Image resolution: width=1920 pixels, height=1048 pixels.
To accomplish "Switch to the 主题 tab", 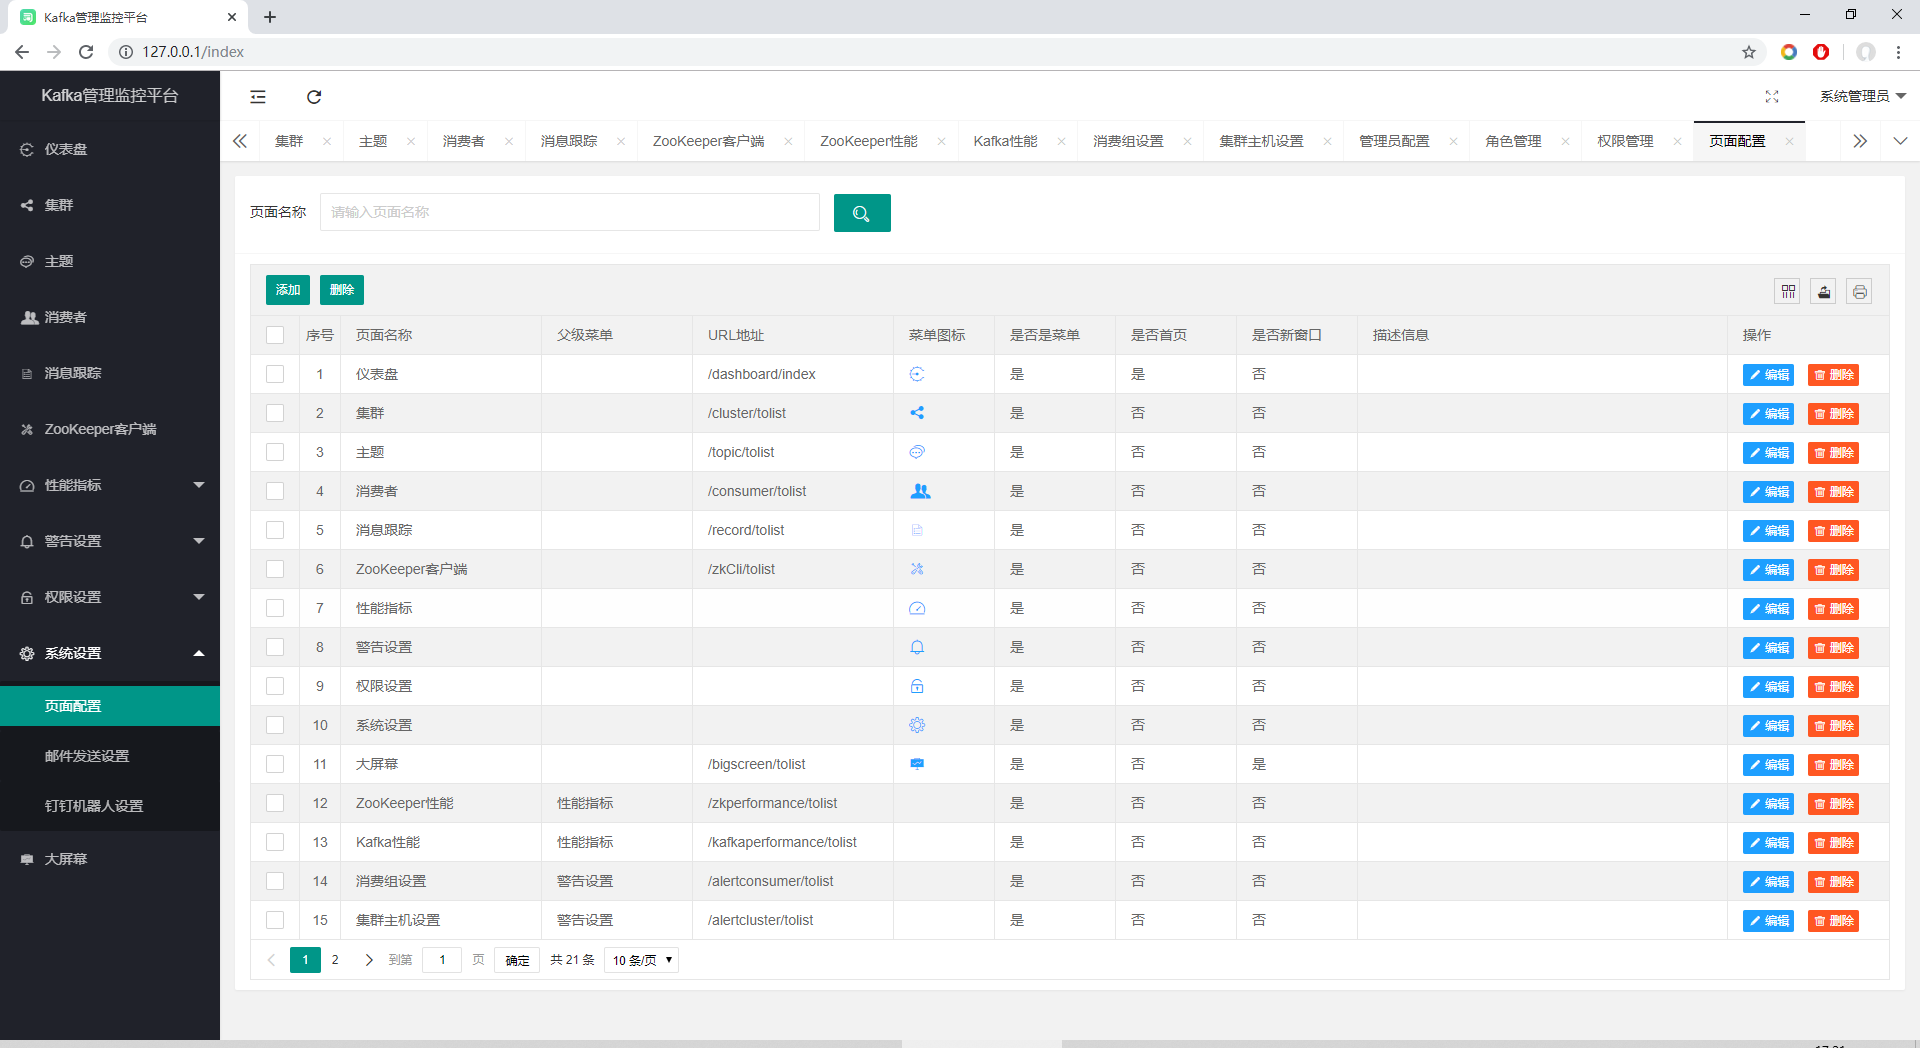I will tap(373, 142).
